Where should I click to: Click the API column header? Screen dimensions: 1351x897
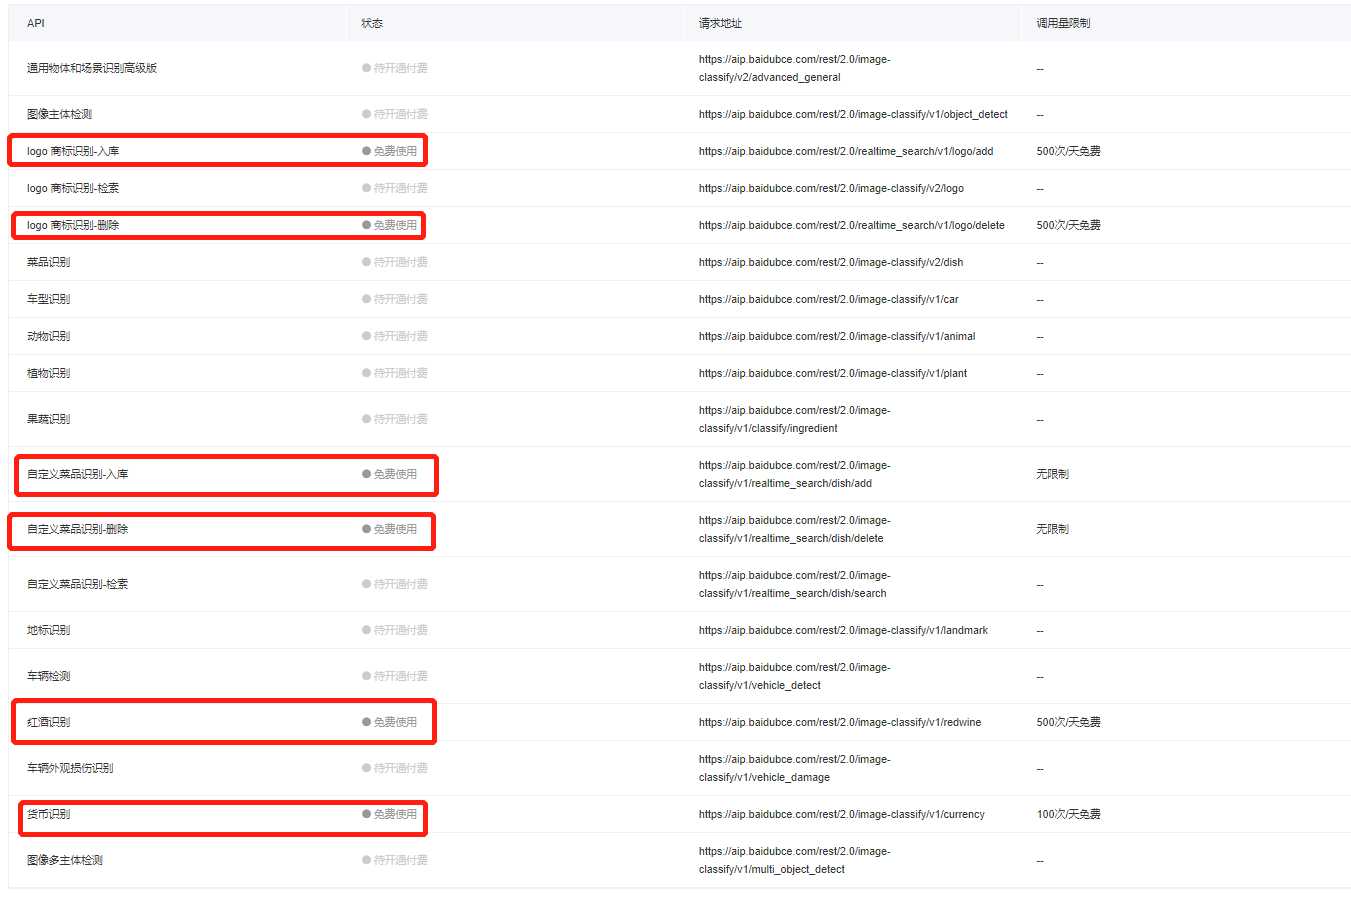[36, 23]
